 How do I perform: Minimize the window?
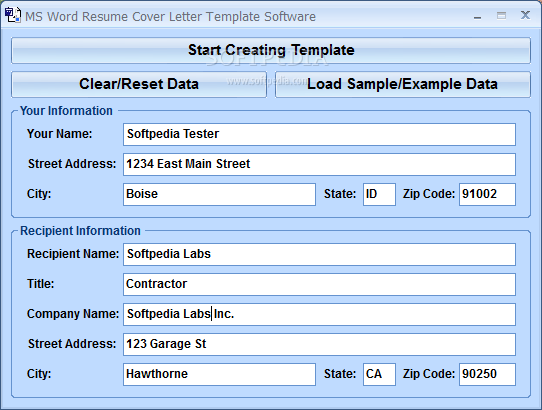477,16
